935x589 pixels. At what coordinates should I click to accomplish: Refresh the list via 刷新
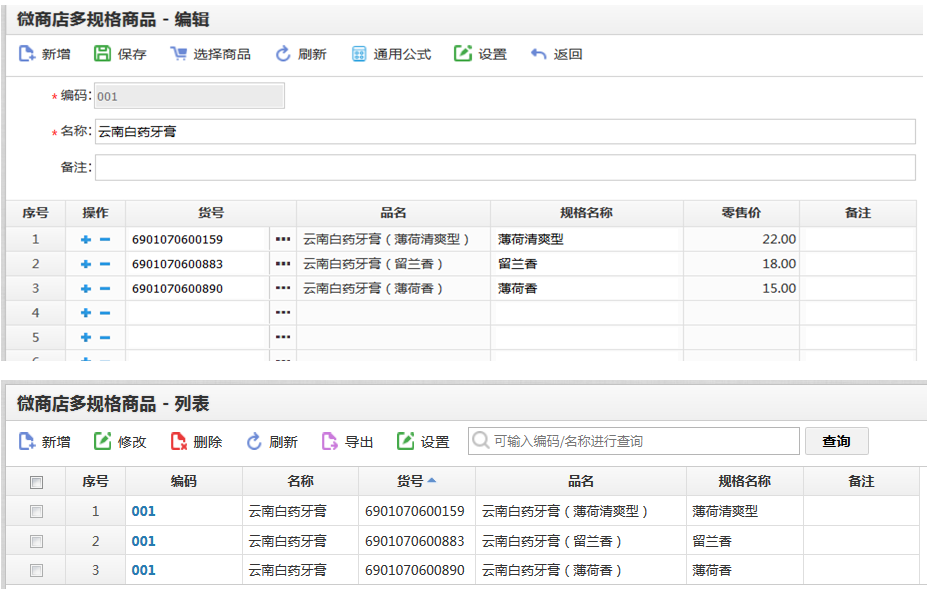[272, 442]
